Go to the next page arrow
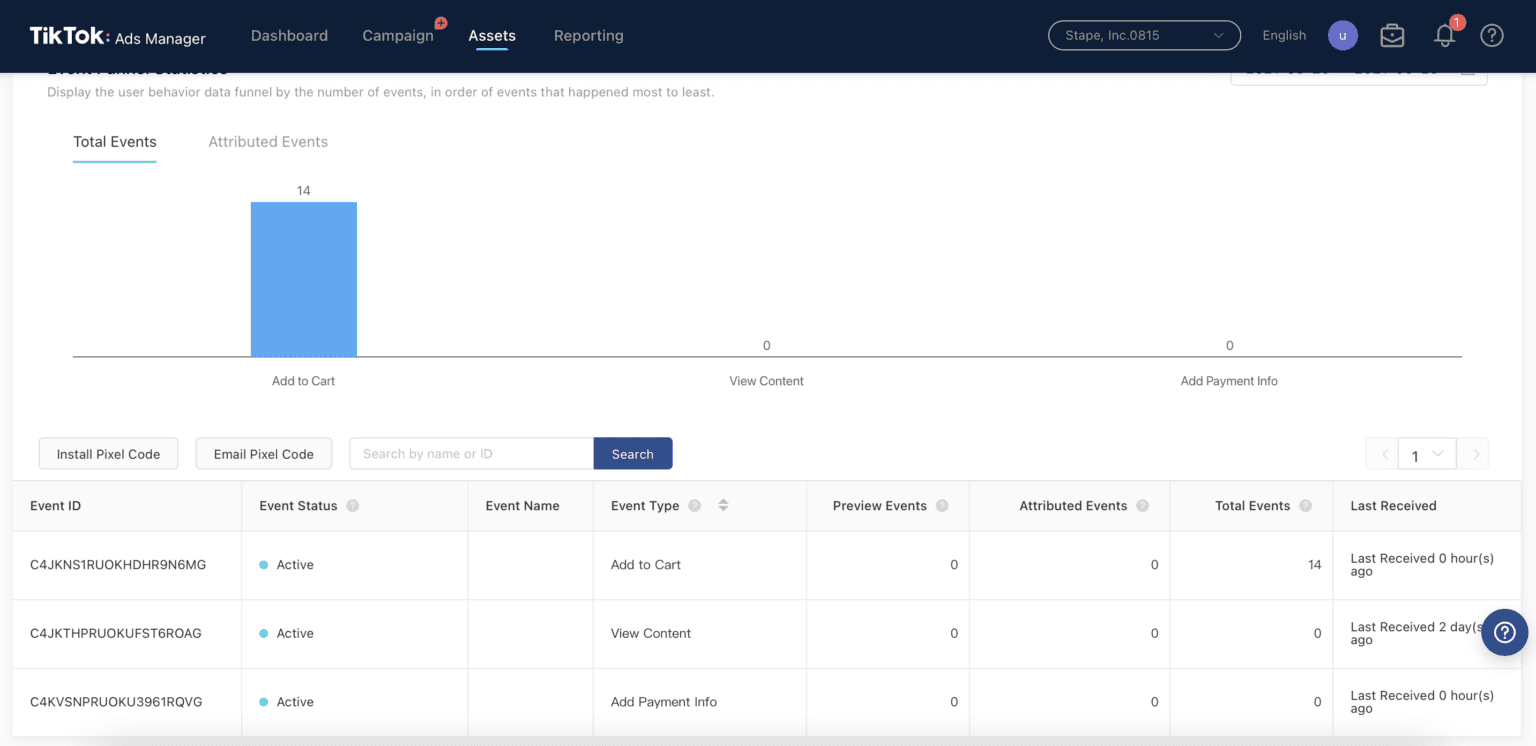The image size is (1536, 746). [x=1473, y=454]
